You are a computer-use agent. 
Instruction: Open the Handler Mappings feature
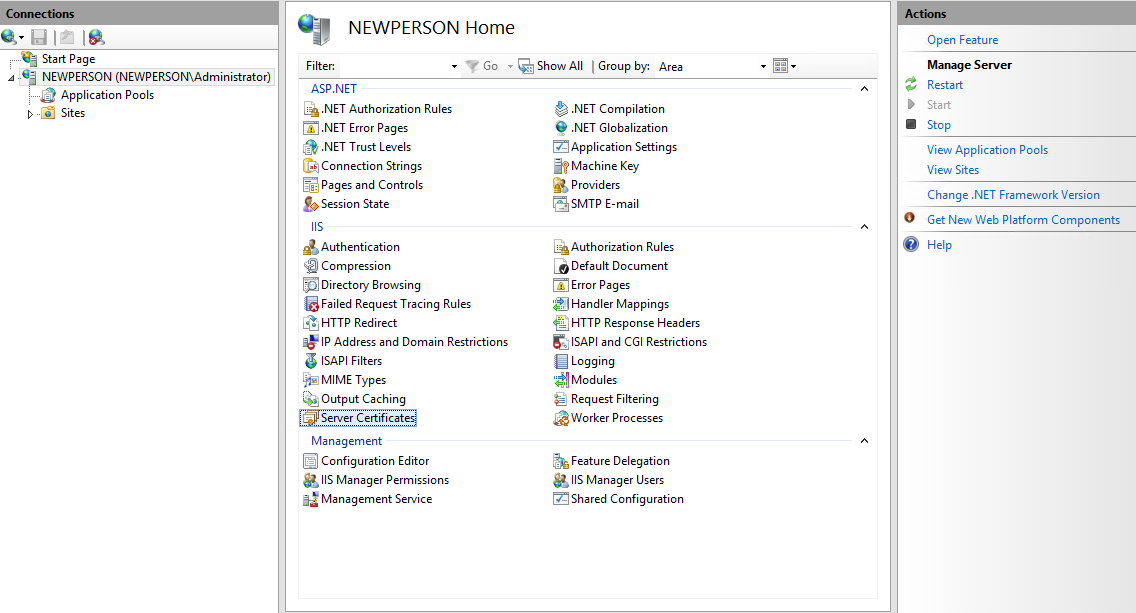(x=620, y=303)
